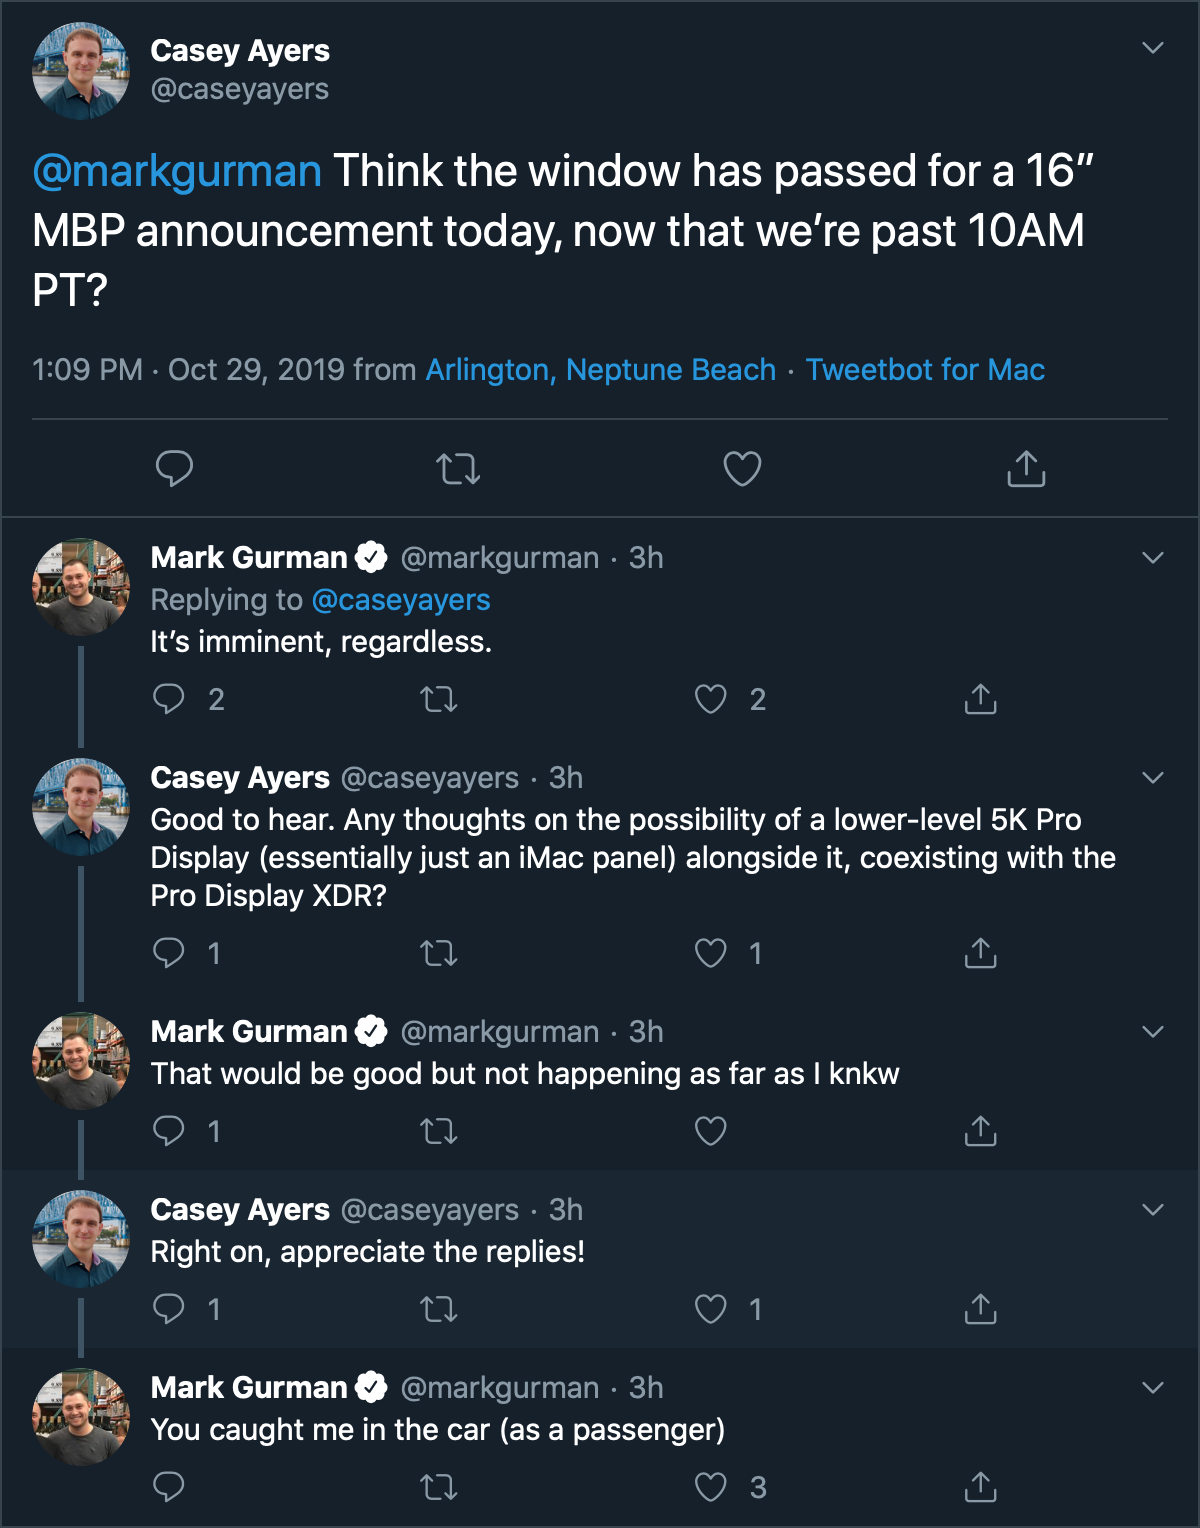
Task: Reply to the "not happening as far as I knkw" tweet
Action: [169, 1131]
